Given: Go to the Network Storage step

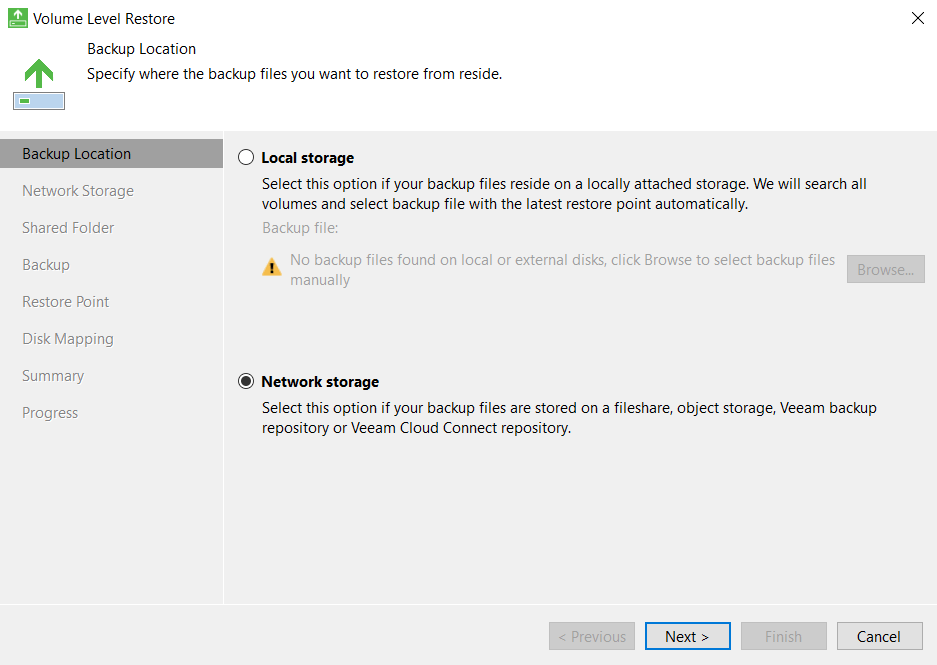Looking at the screenshot, I should (78, 191).
